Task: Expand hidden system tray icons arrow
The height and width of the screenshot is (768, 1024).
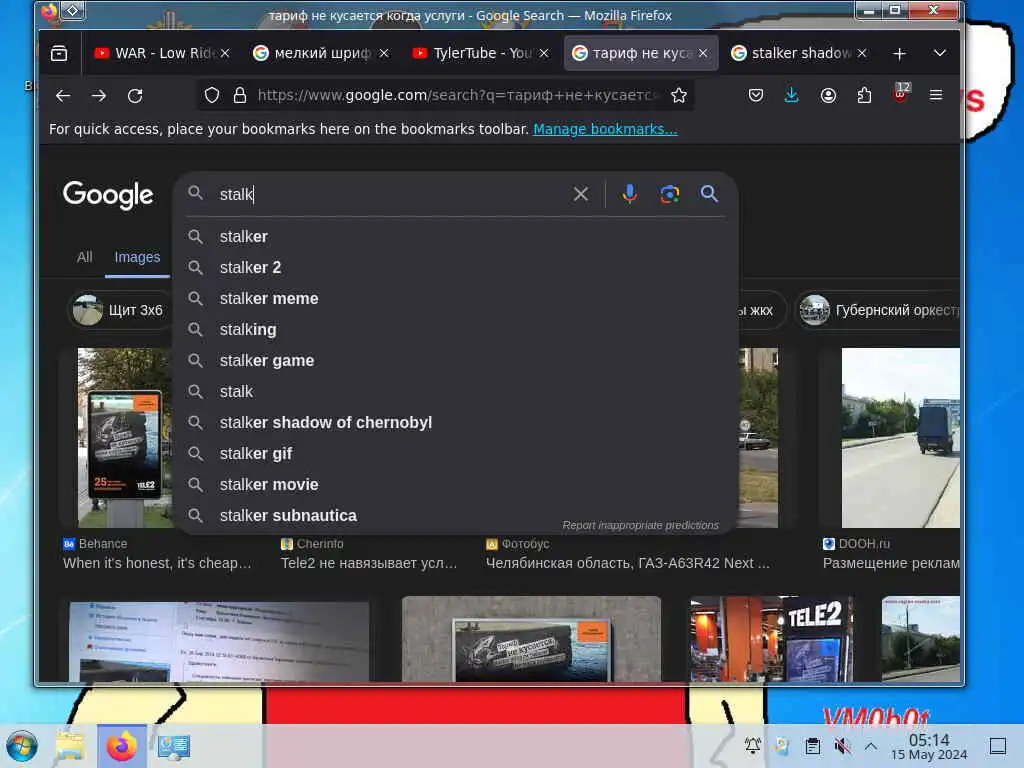Action: coord(871,745)
